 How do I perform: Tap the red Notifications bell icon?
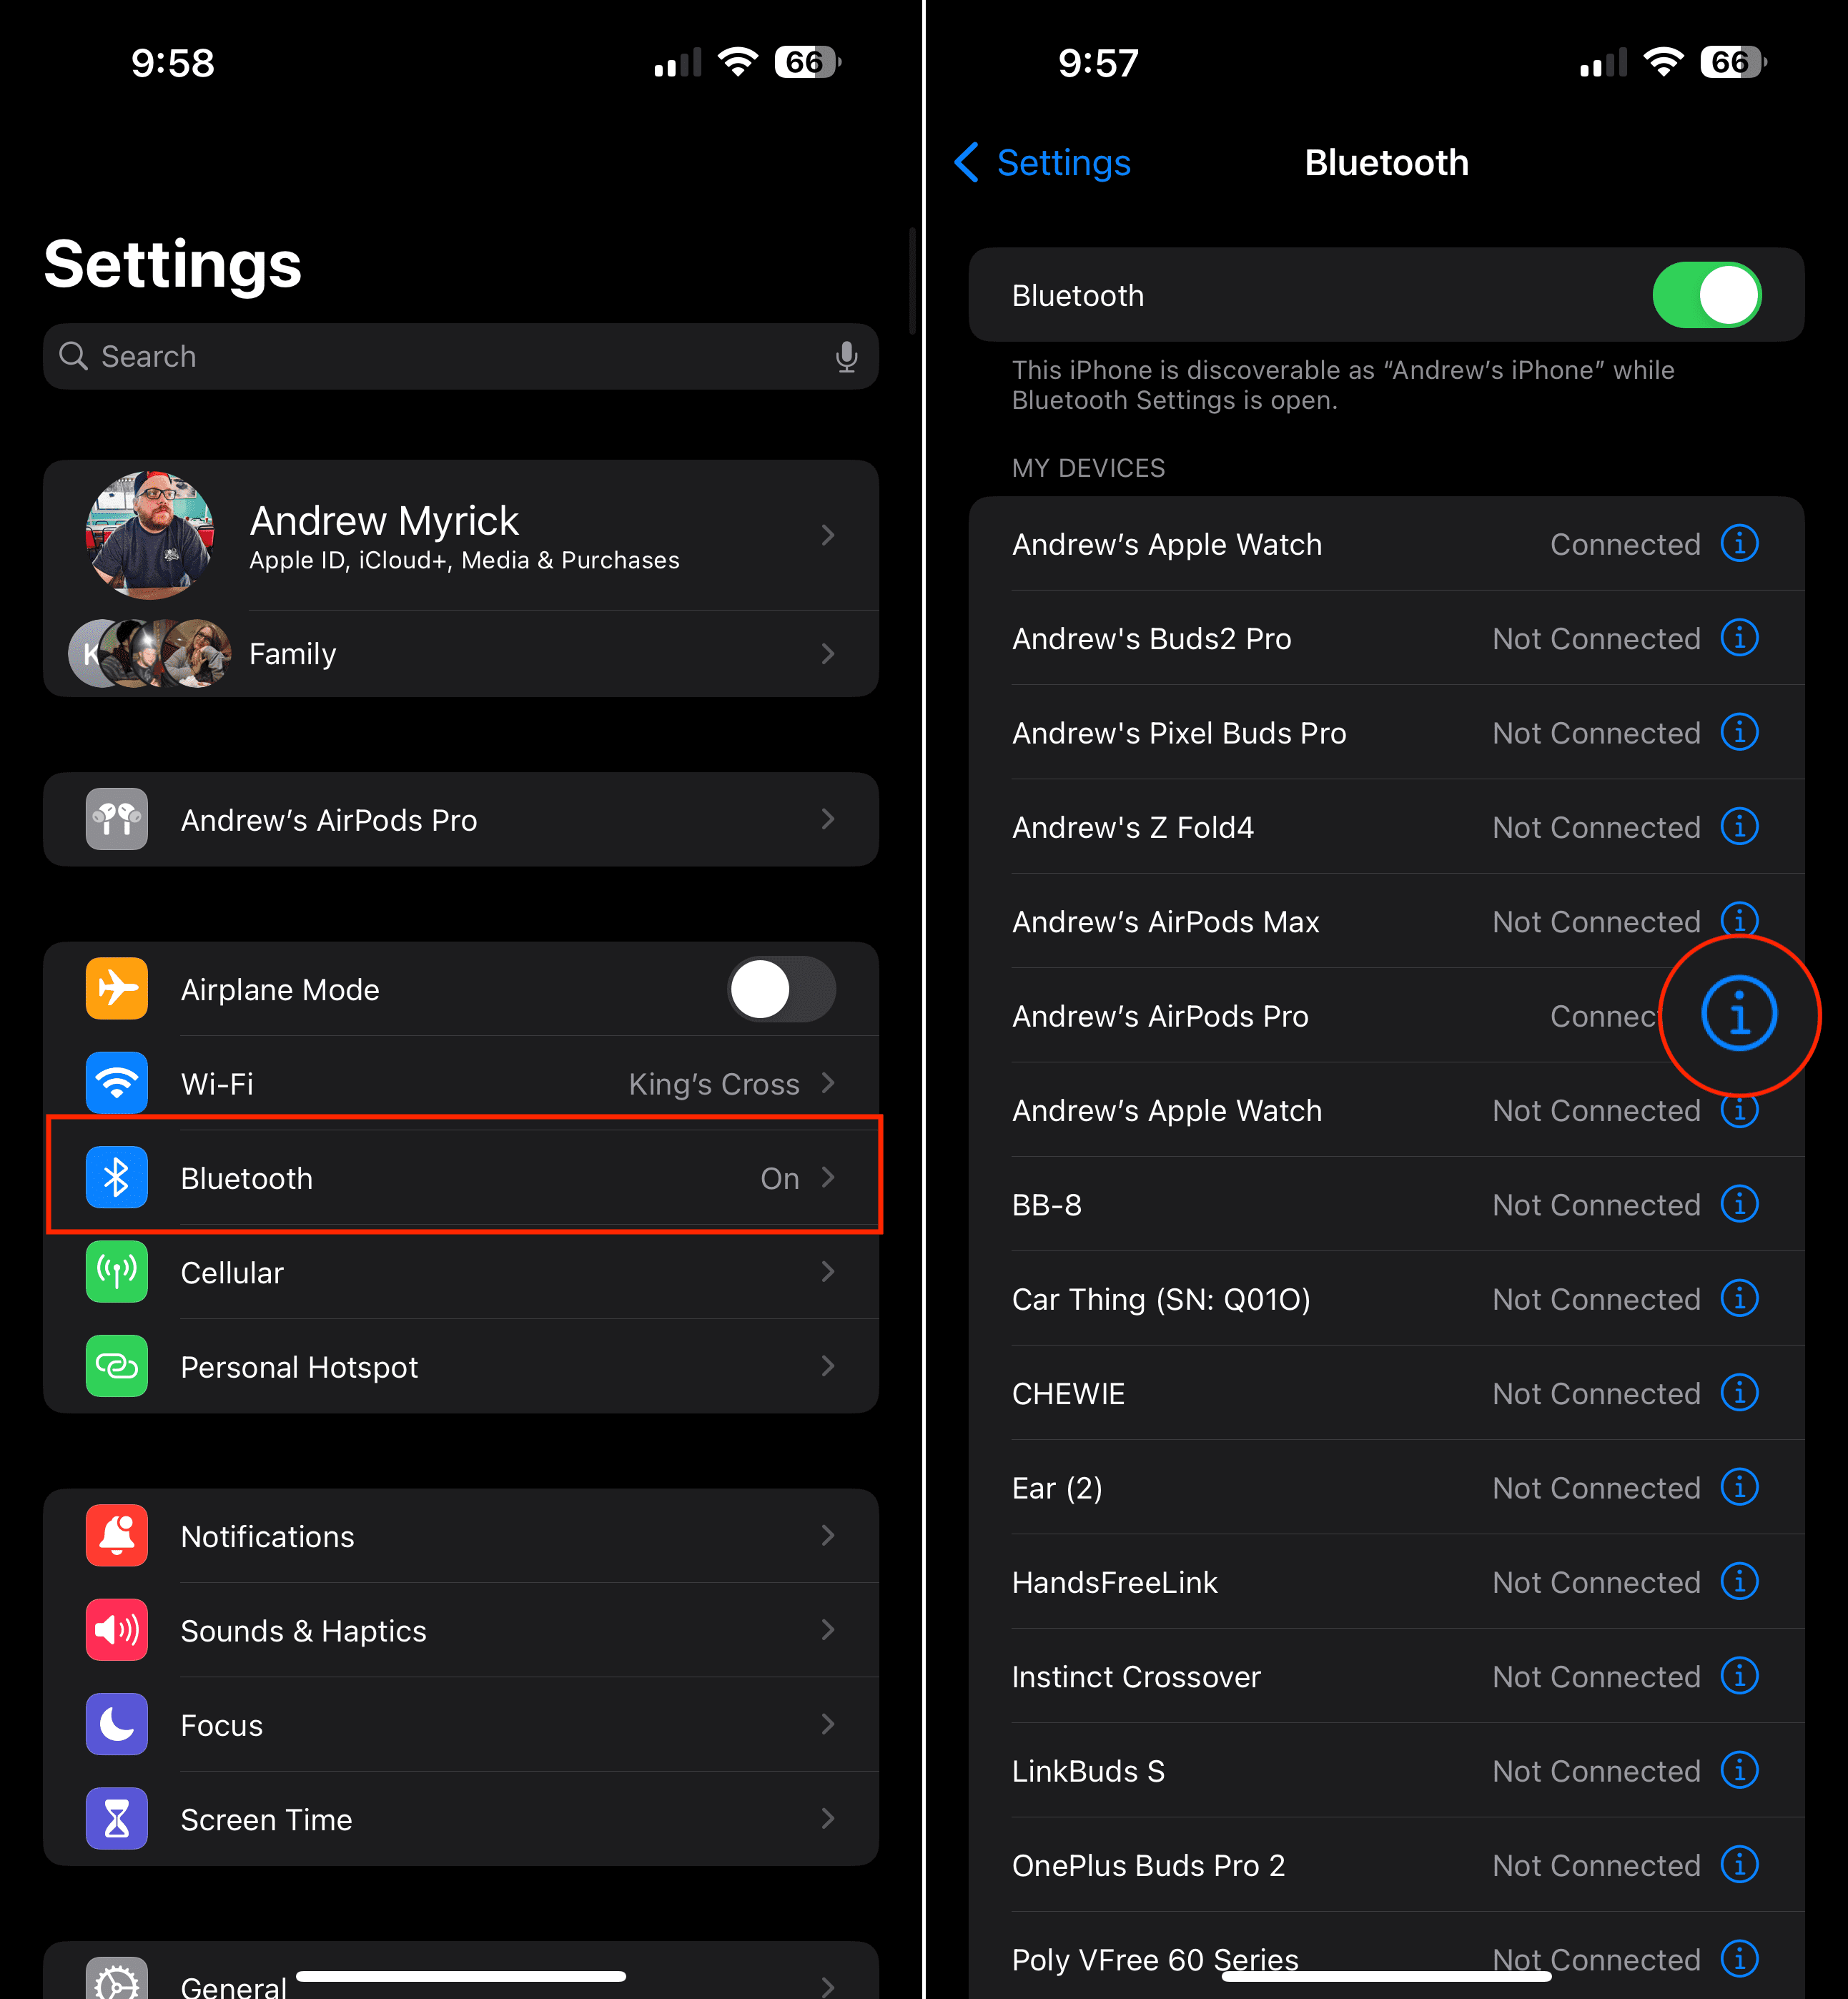point(117,1535)
